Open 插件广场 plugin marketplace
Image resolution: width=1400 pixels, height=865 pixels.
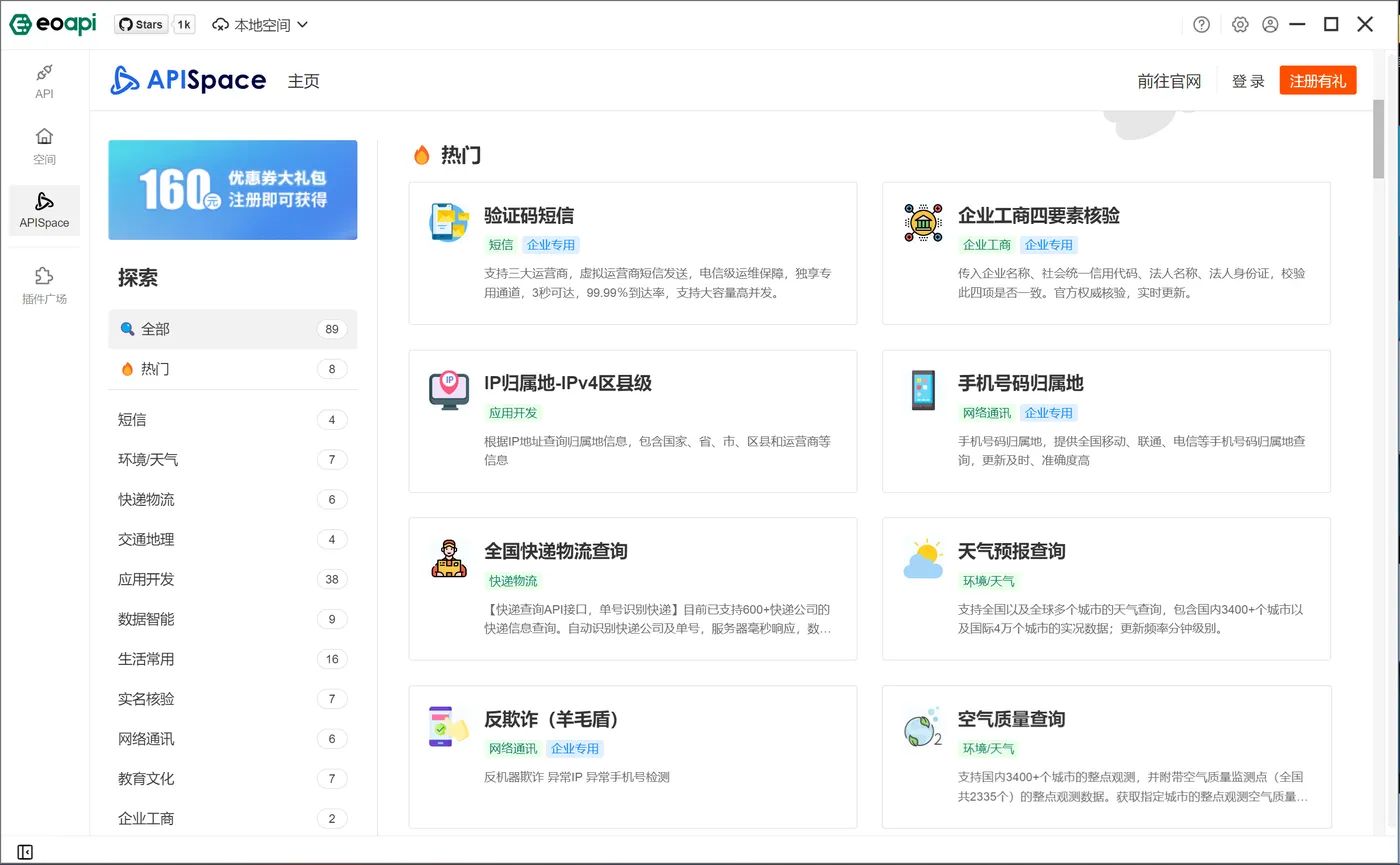point(44,285)
